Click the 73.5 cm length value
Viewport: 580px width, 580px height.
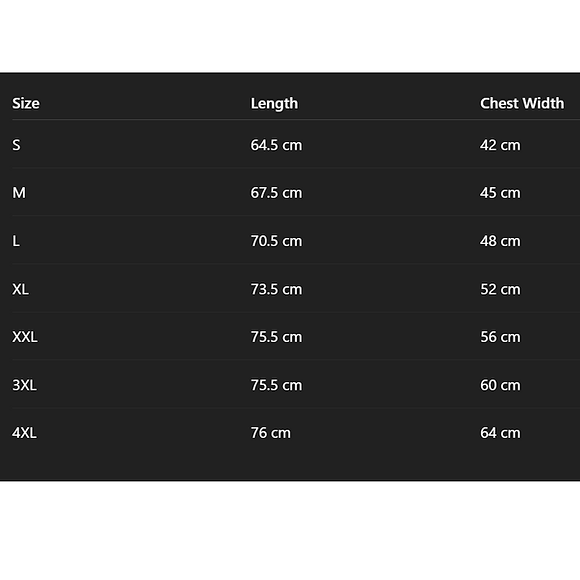click(x=276, y=289)
